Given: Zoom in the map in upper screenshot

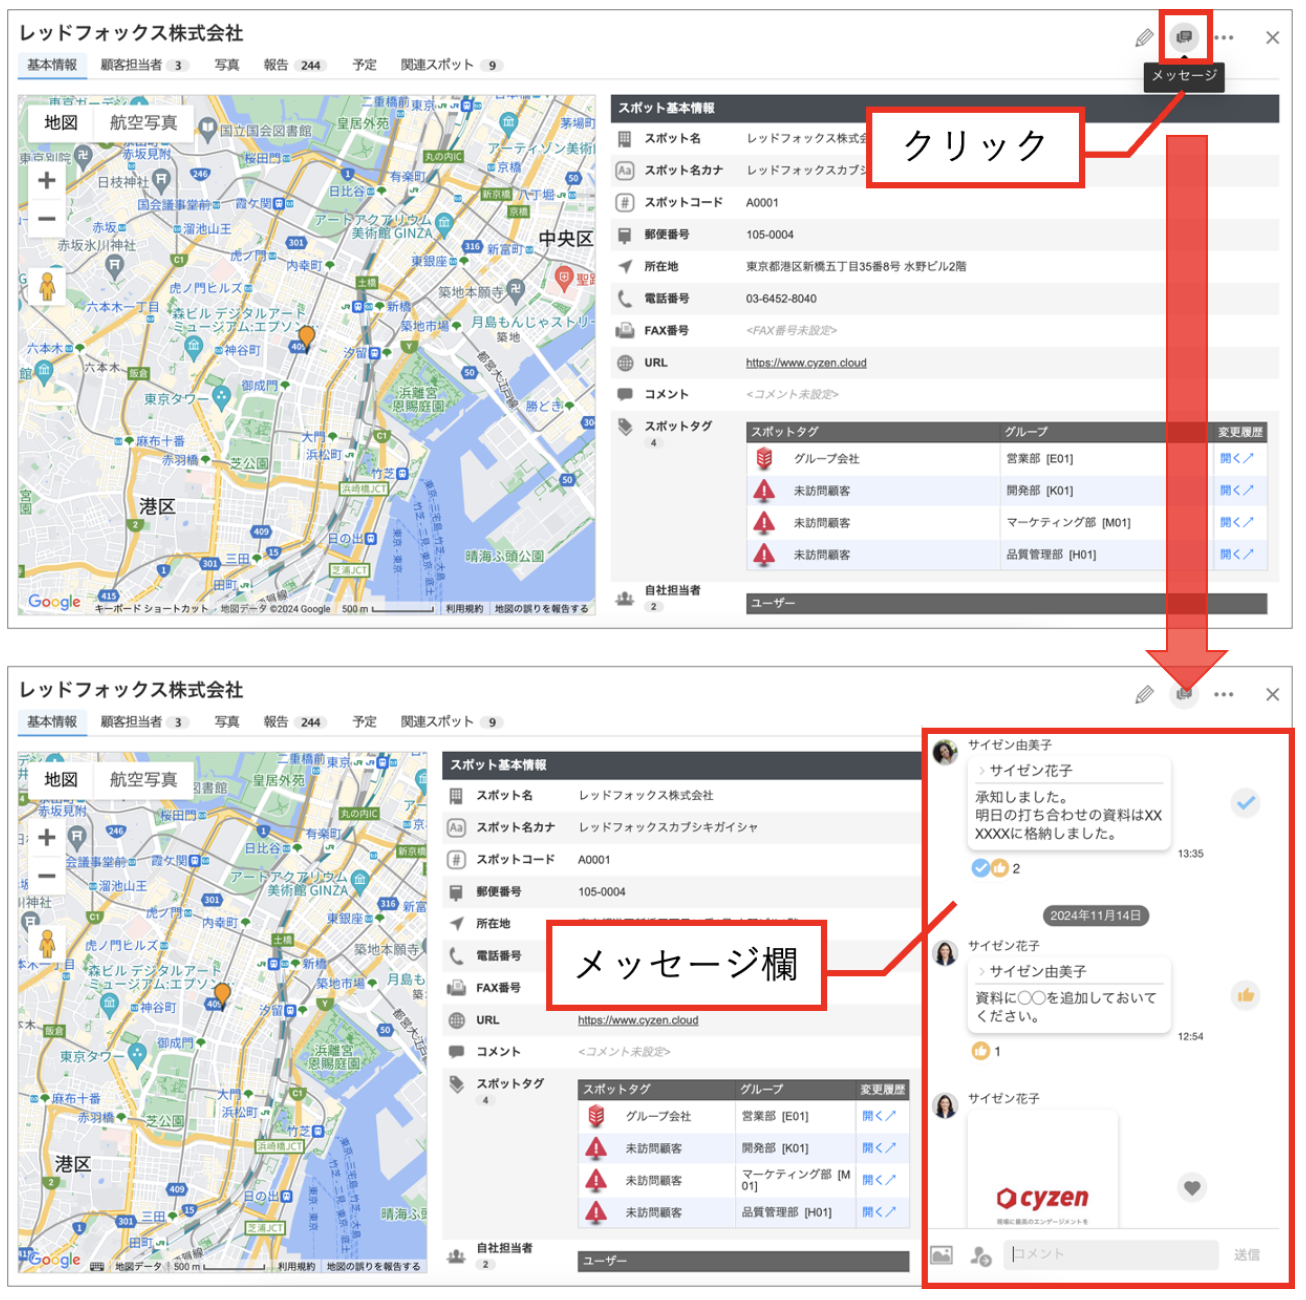Looking at the screenshot, I should click(46, 181).
